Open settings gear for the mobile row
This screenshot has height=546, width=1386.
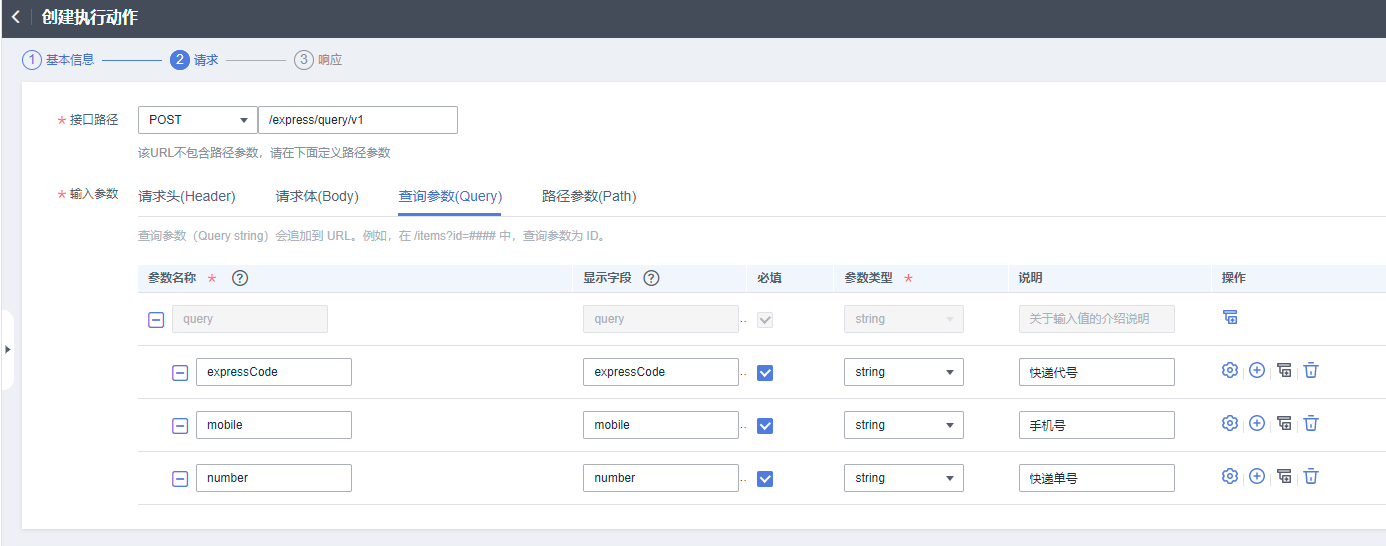coord(1230,423)
